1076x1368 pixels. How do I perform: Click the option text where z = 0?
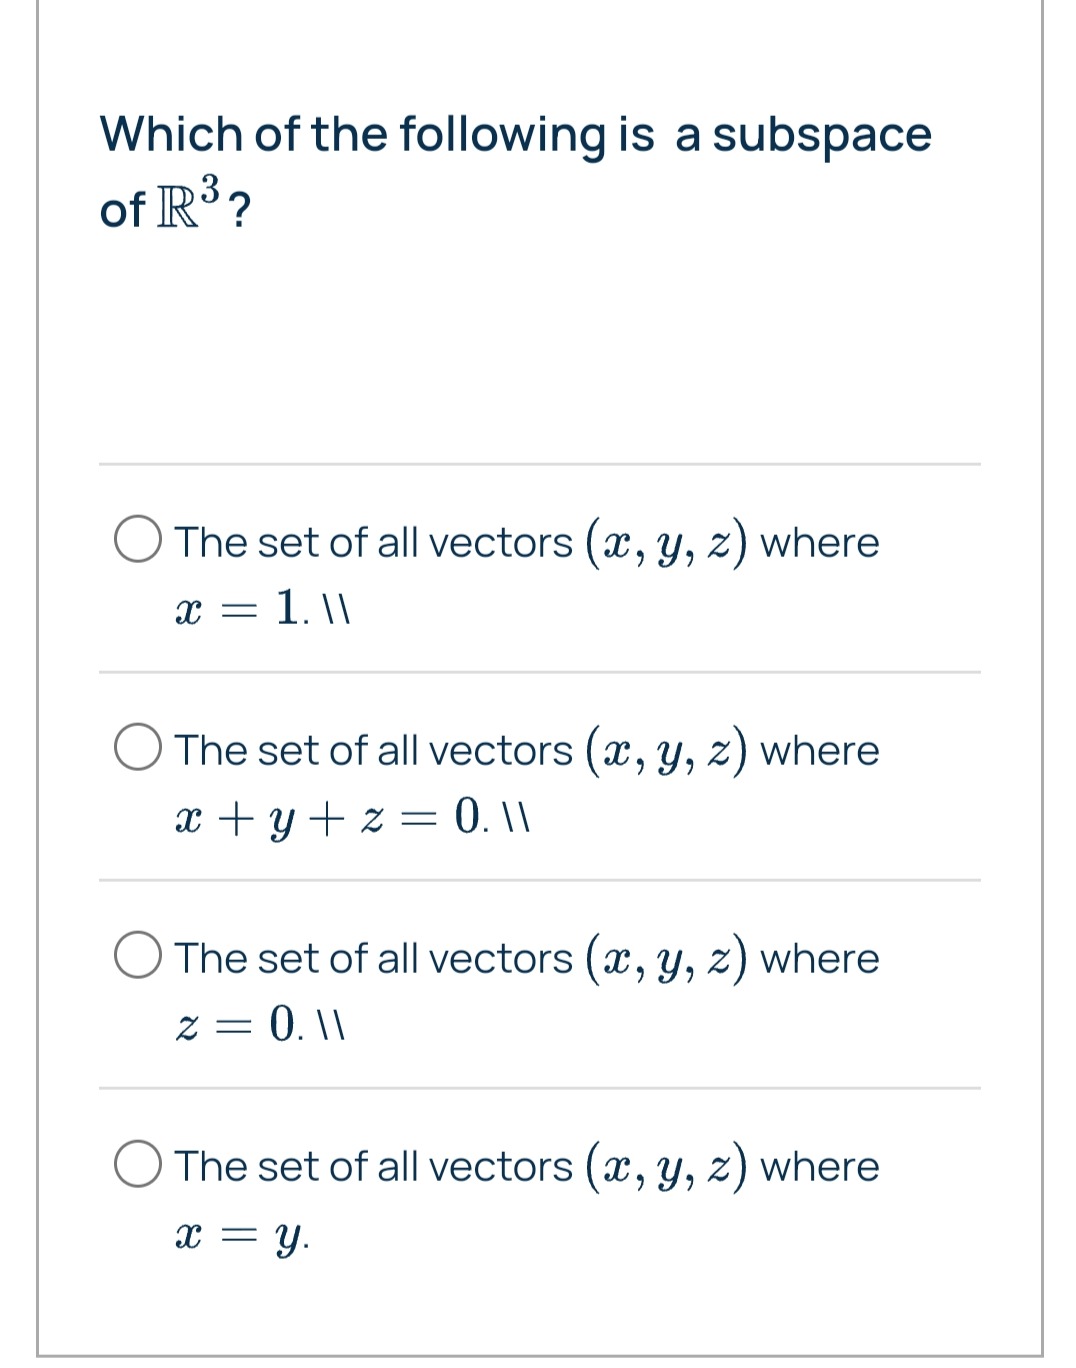pos(527,989)
